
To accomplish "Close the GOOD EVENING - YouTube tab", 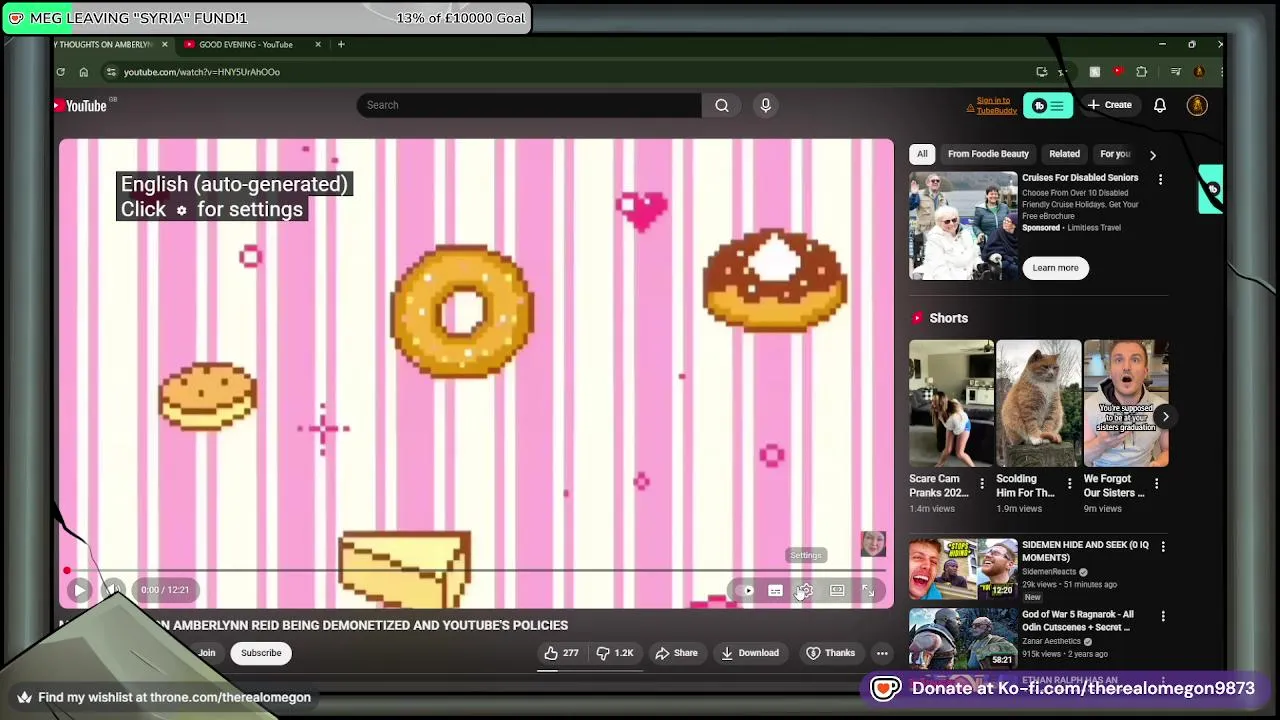I will pyautogui.click(x=318, y=44).
